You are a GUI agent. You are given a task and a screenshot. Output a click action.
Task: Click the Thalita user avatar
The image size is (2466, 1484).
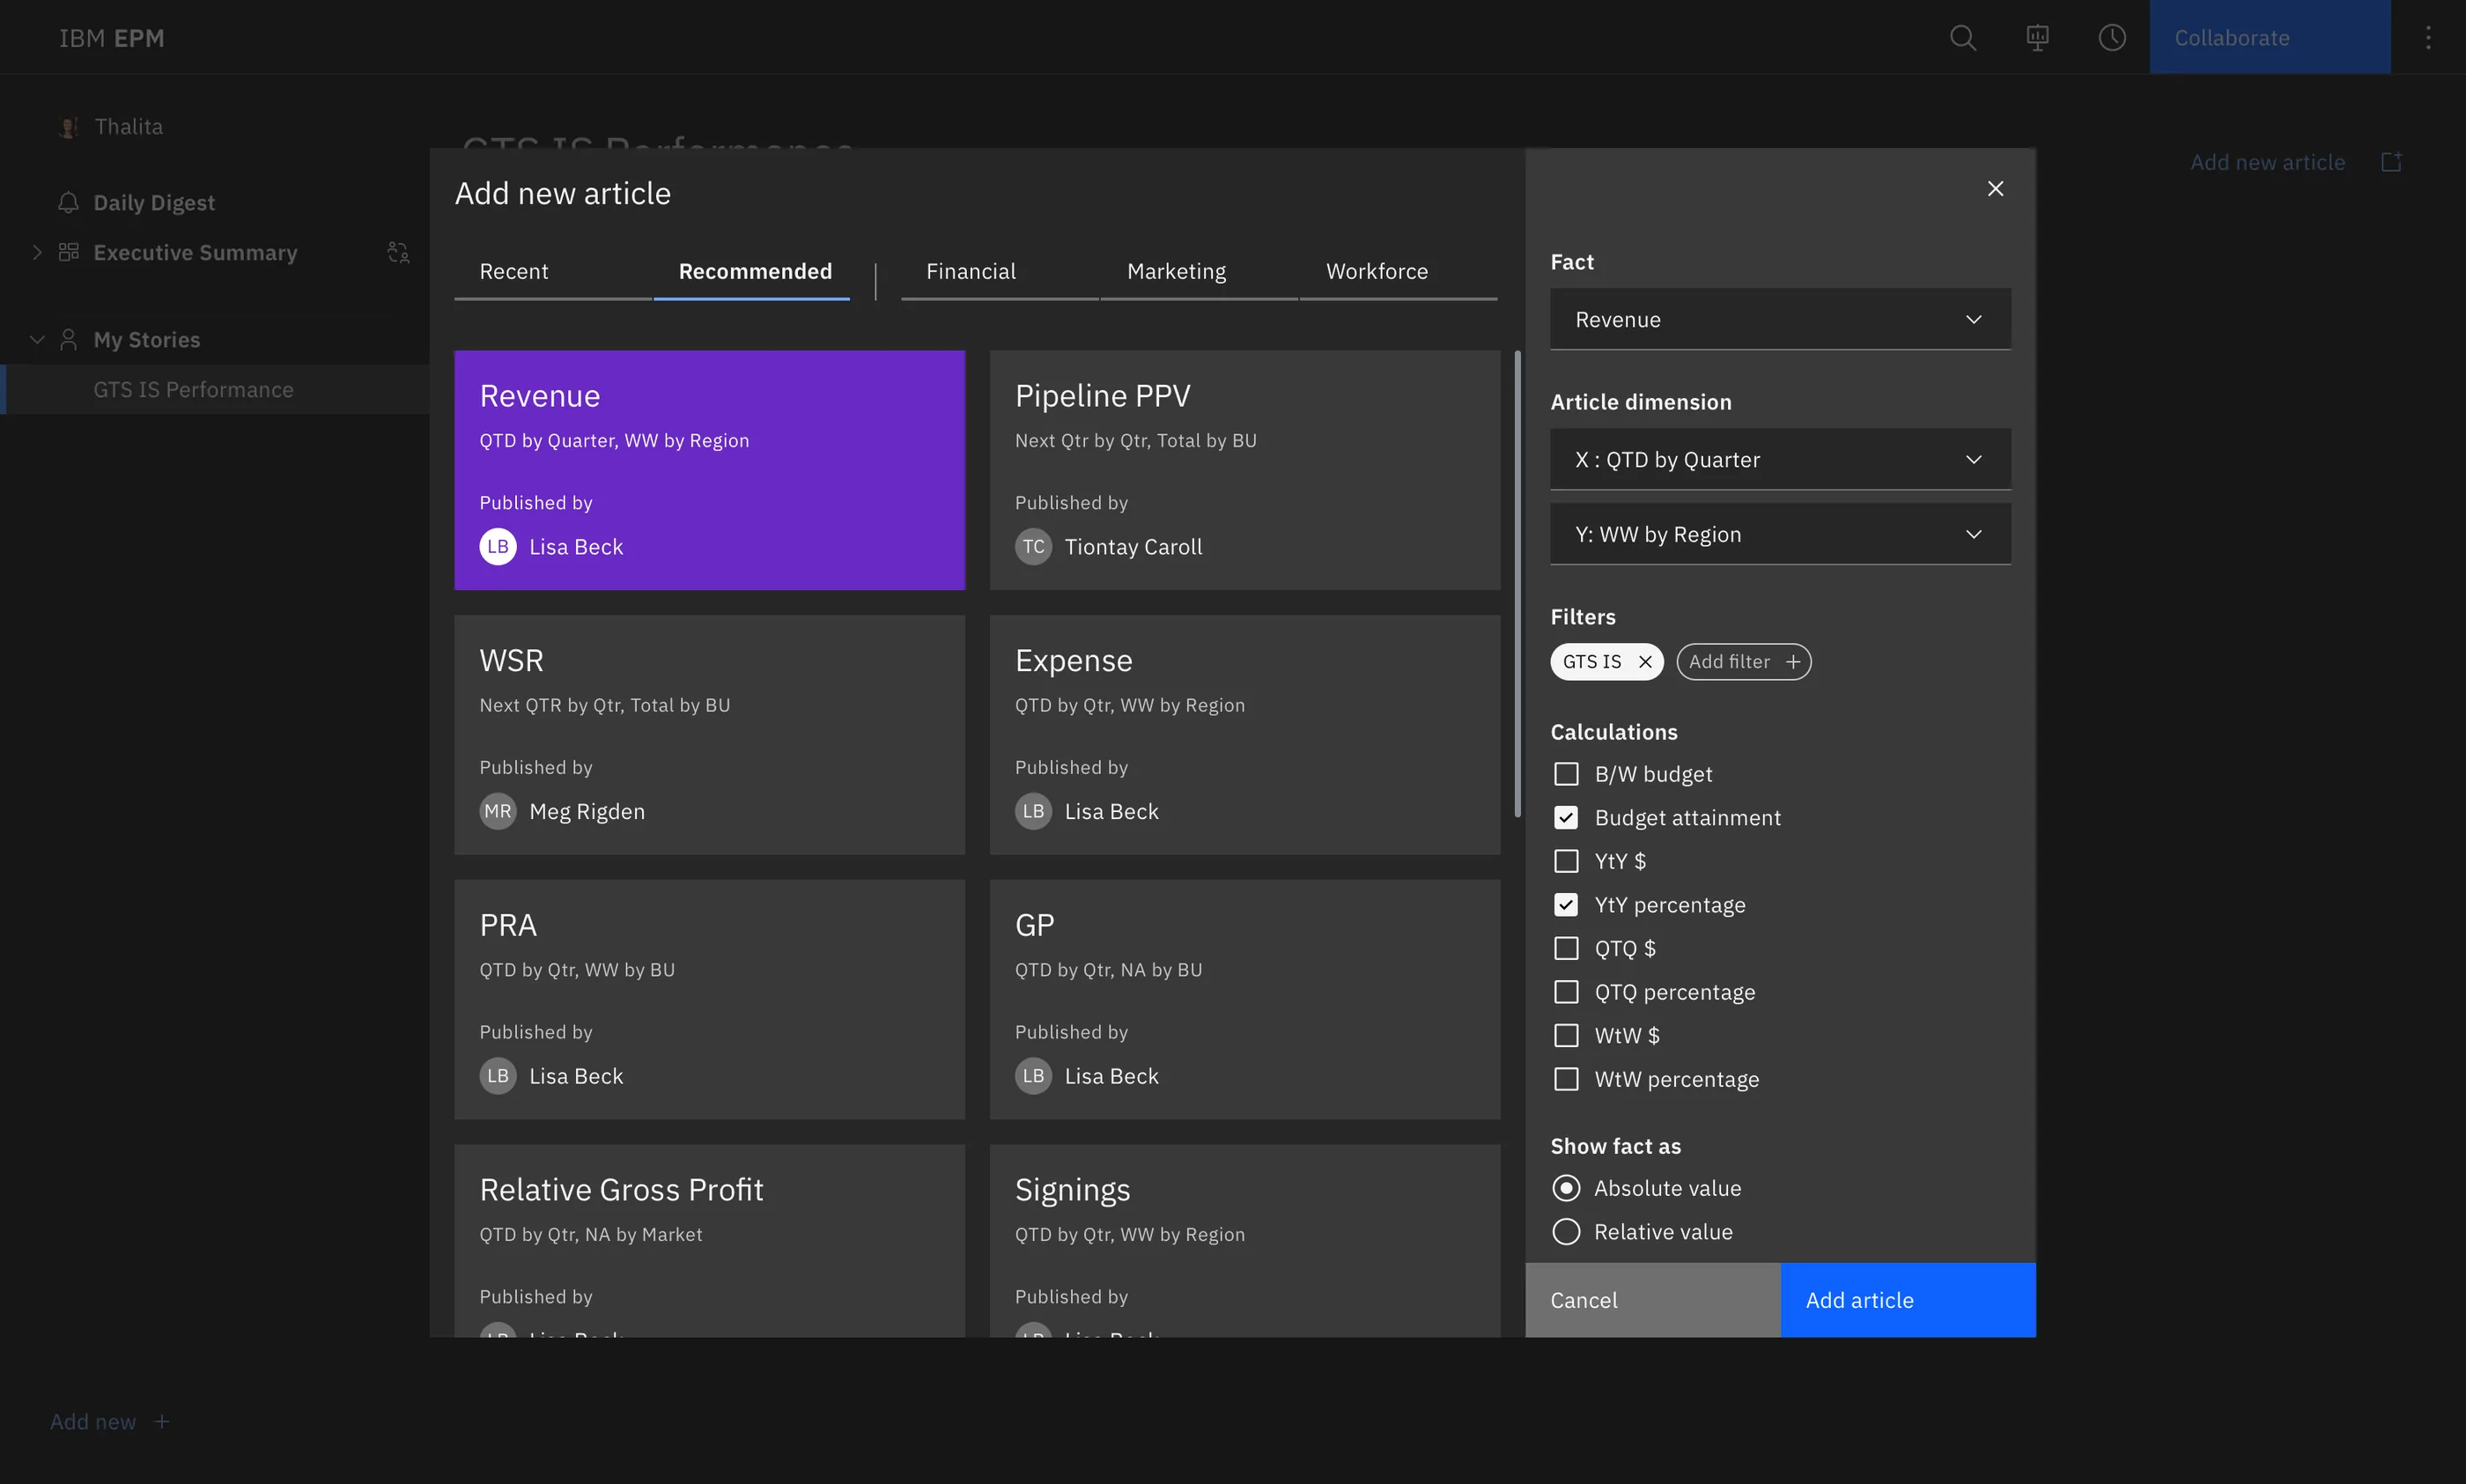click(x=68, y=127)
